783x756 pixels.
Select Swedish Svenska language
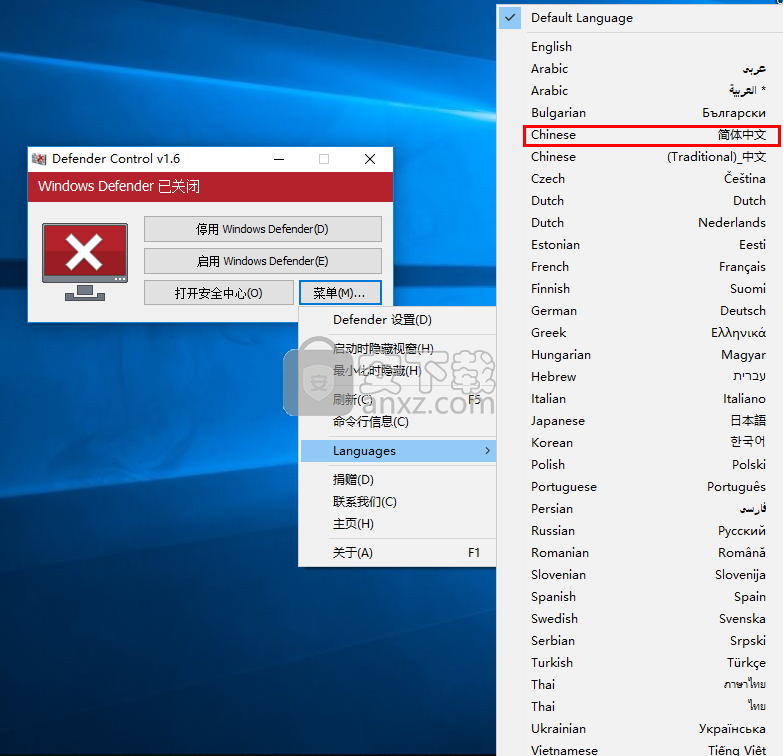coord(641,619)
